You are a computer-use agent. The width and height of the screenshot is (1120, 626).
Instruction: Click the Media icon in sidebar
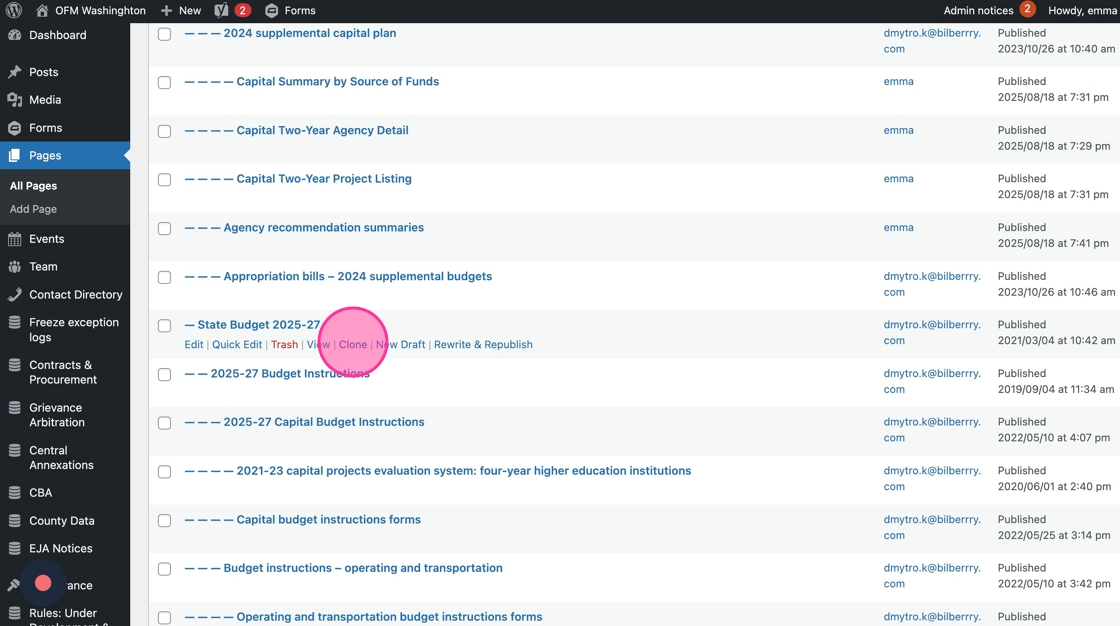point(14,100)
